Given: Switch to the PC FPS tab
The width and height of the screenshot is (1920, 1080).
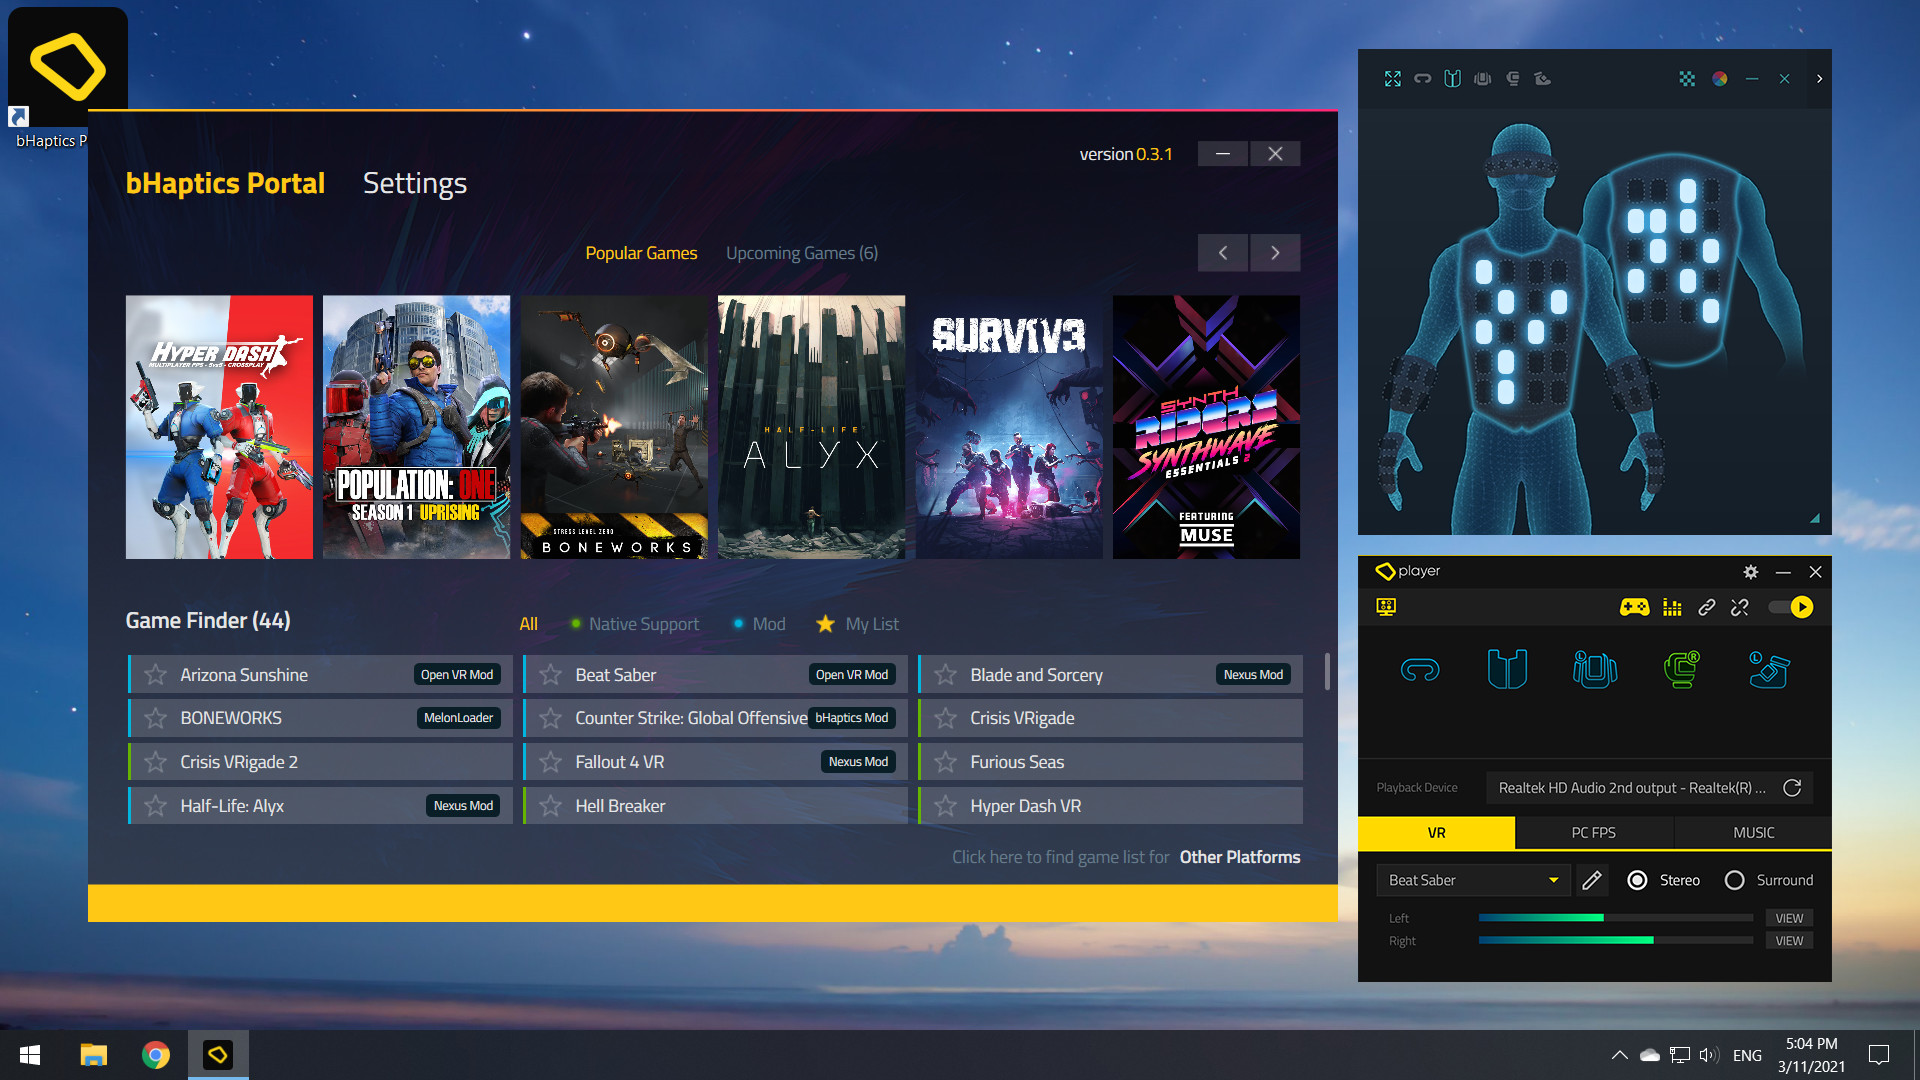Looking at the screenshot, I should 1594,832.
